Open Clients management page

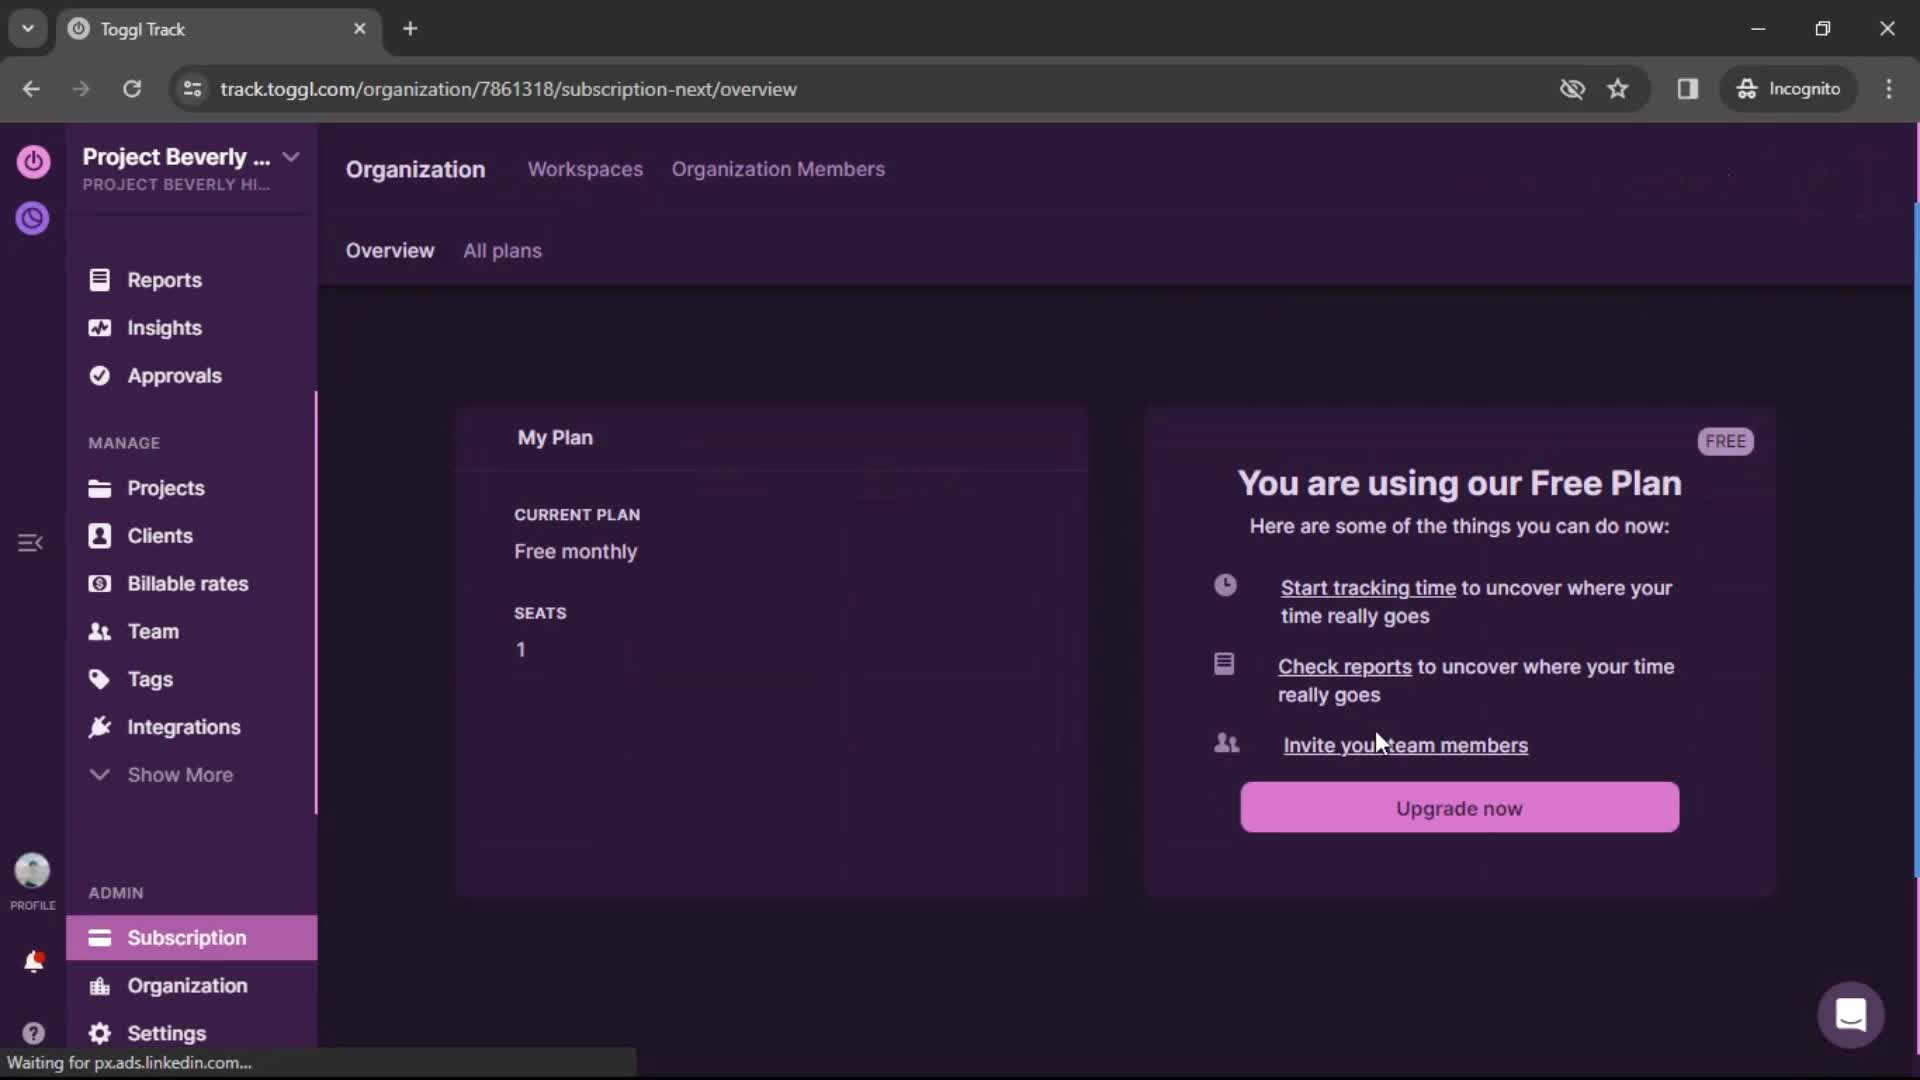tap(160, 535)
